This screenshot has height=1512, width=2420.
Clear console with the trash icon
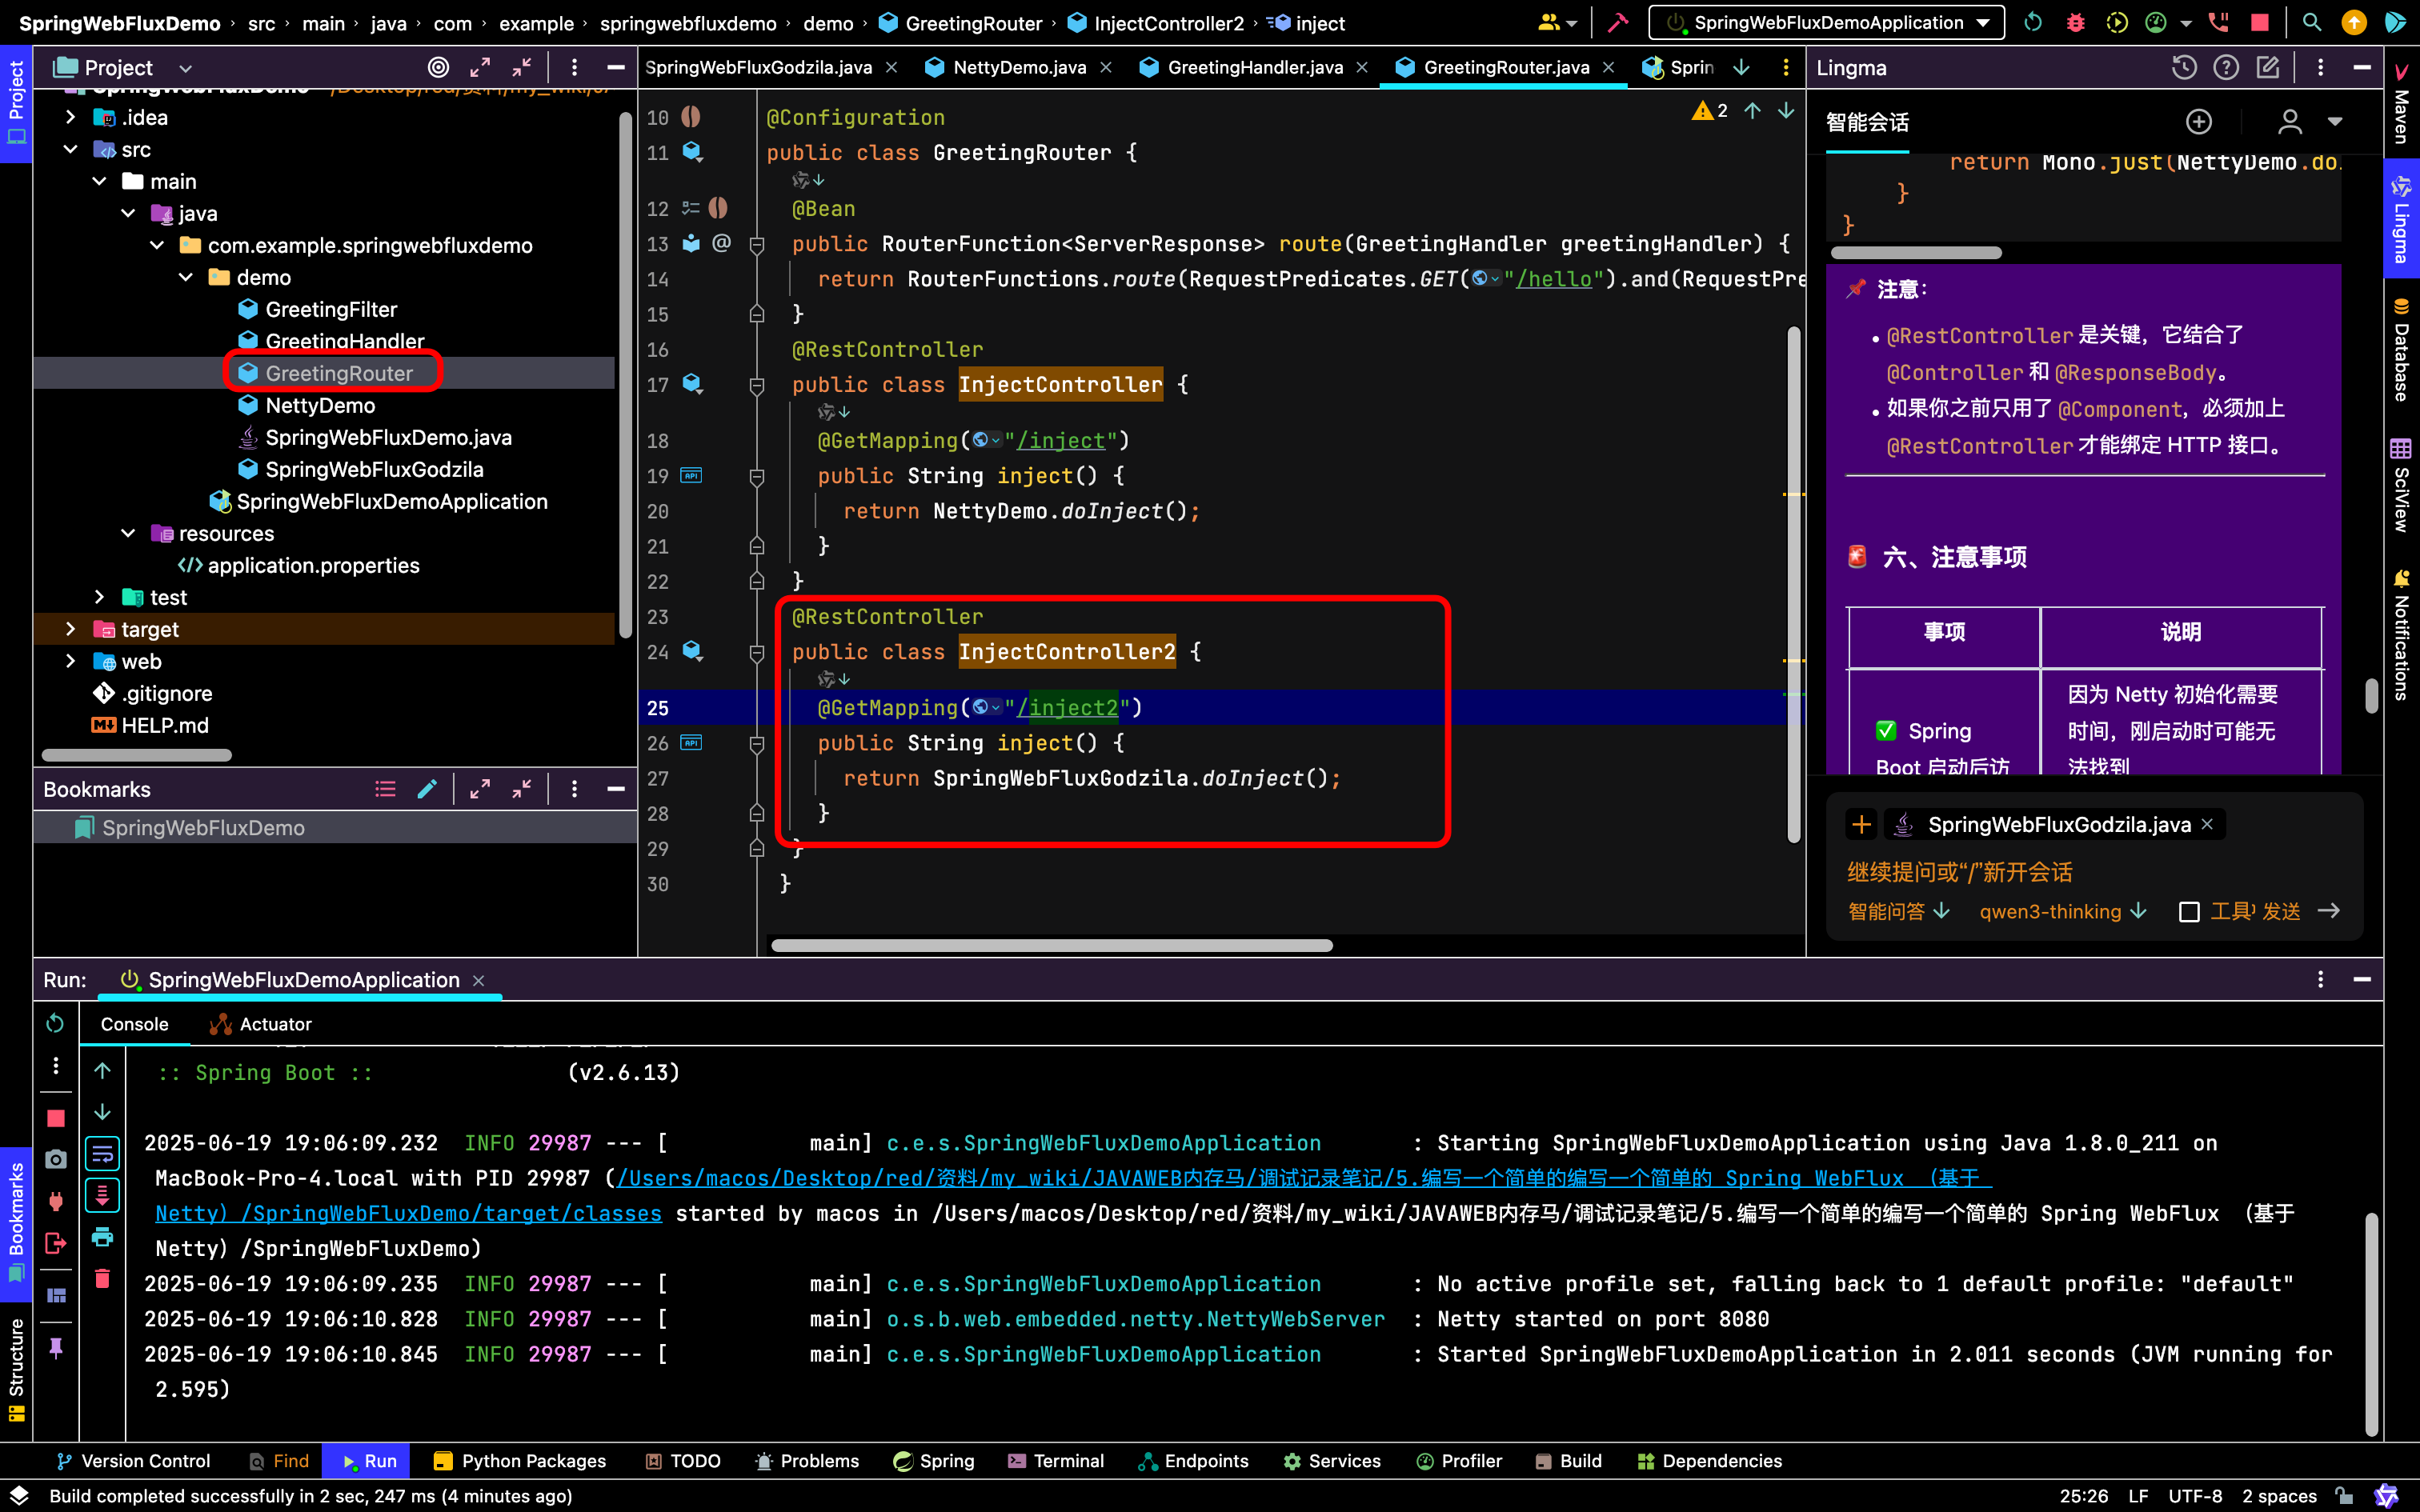[x=102, y=1279]
